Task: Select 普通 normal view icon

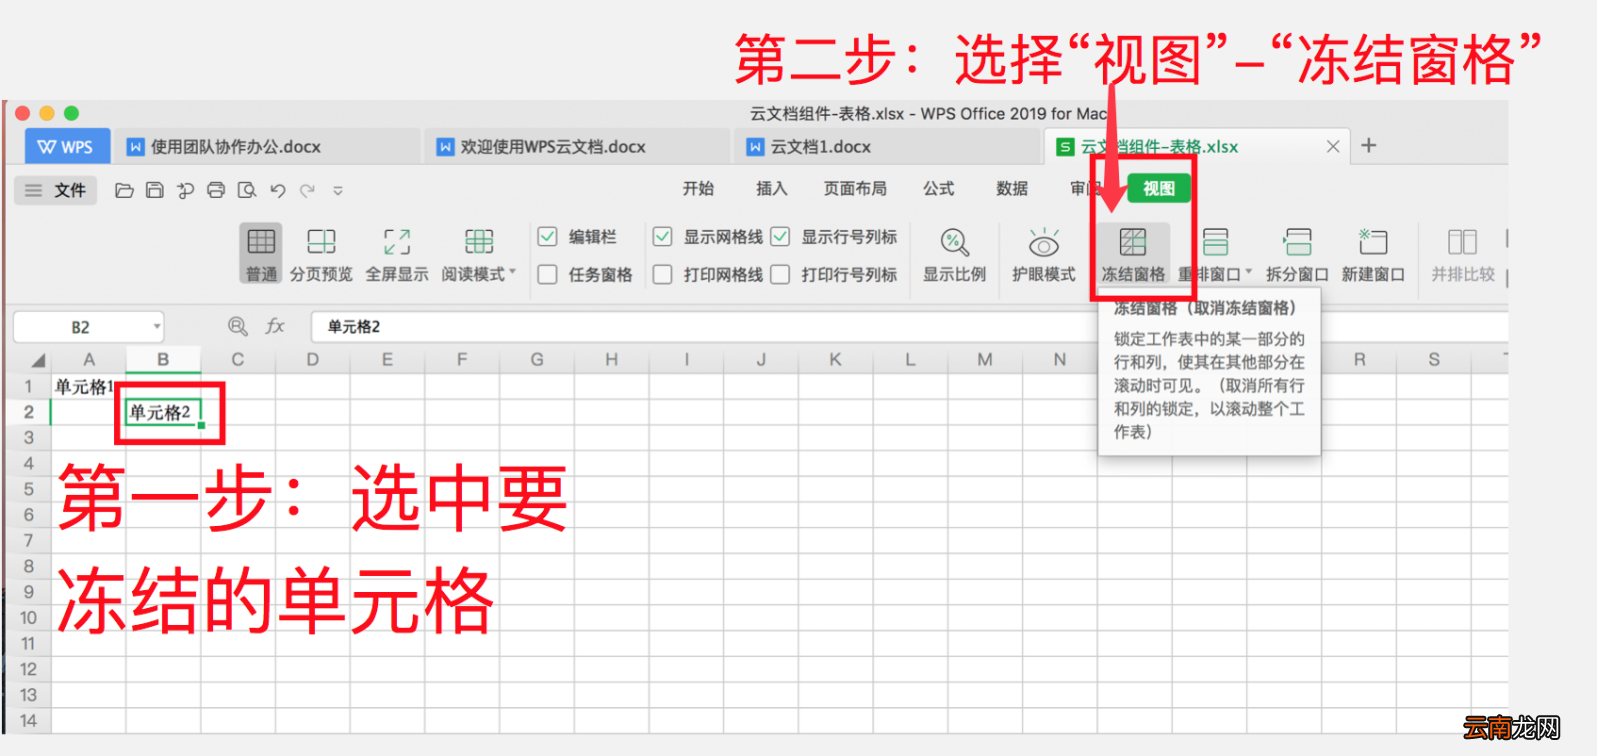Action: point(261,253)
